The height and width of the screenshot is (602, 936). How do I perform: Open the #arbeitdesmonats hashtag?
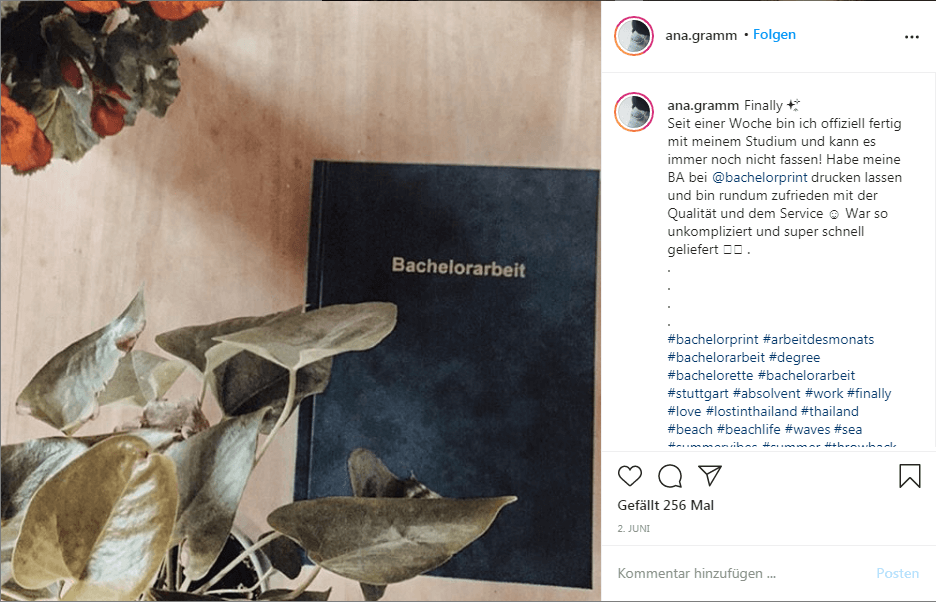click(x=818, y=339)
